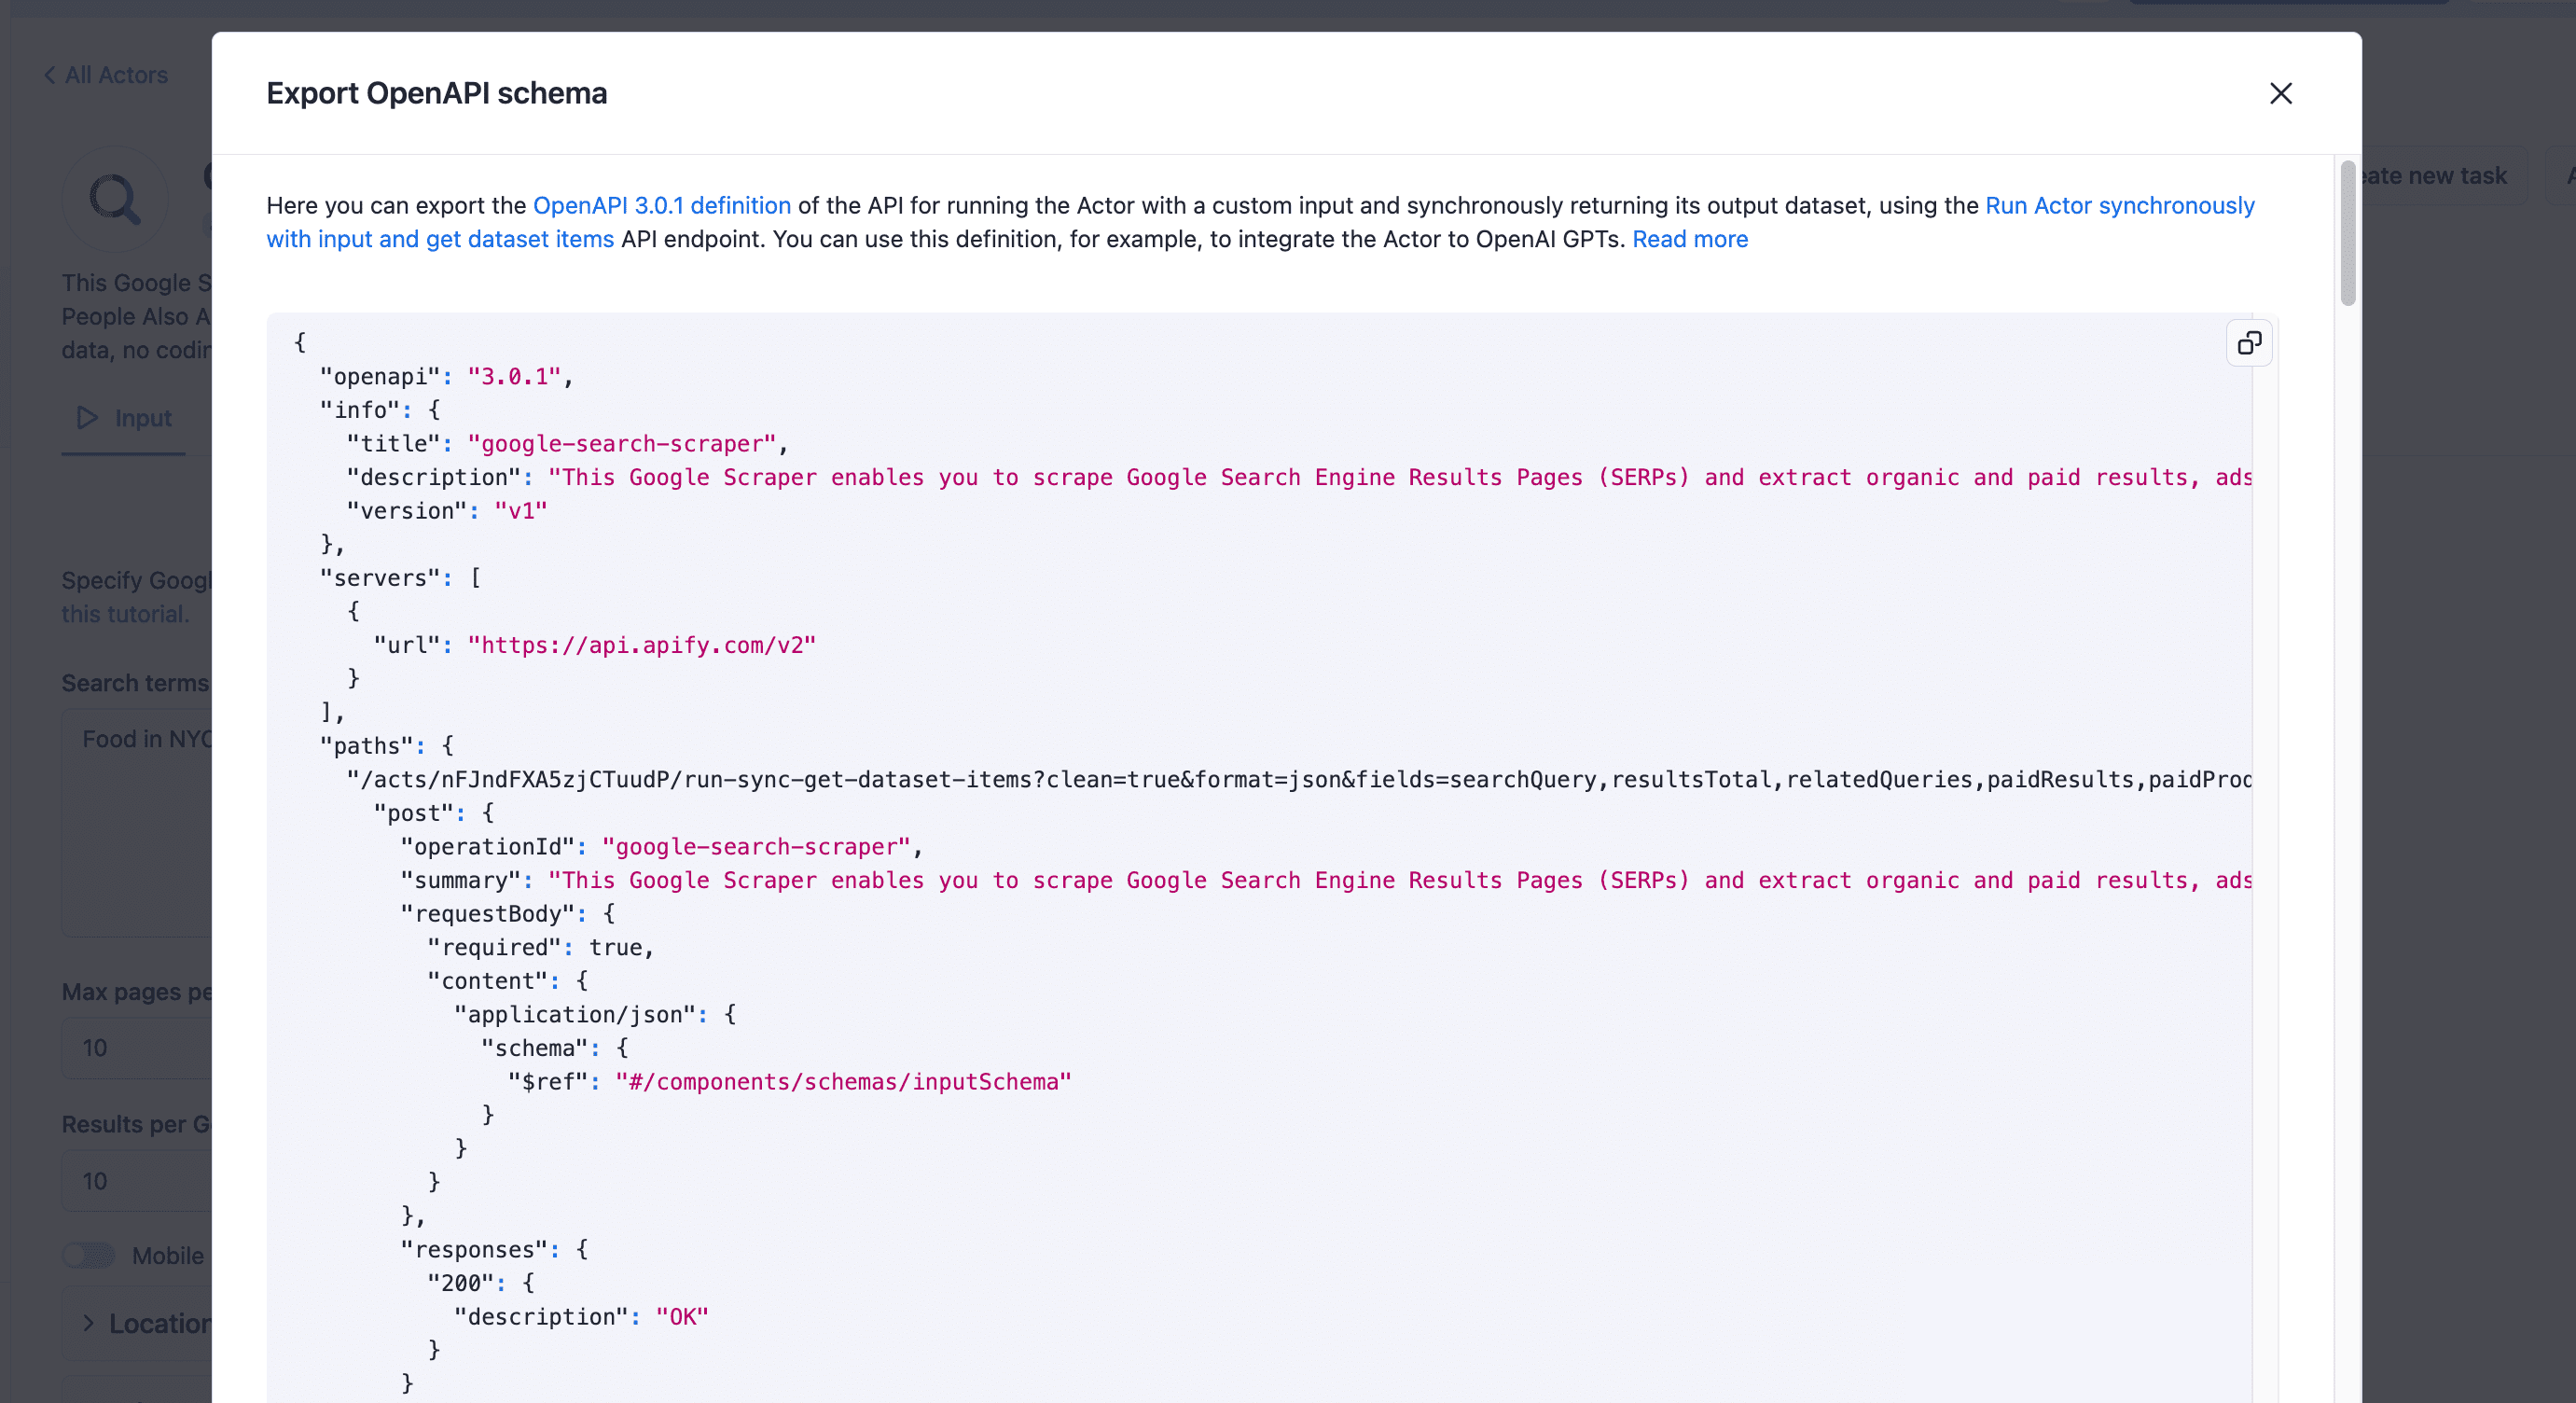Copy the OpenAPI schema to clipboard
Image resolution: width=2576 pixels, height=1403 pixels.
2250,343
